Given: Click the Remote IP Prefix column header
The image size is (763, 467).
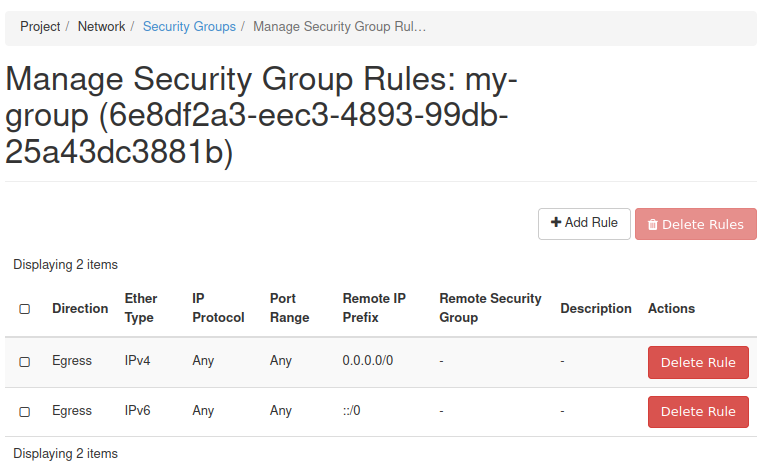Looking at the screenshot, I should coord(374,308).
